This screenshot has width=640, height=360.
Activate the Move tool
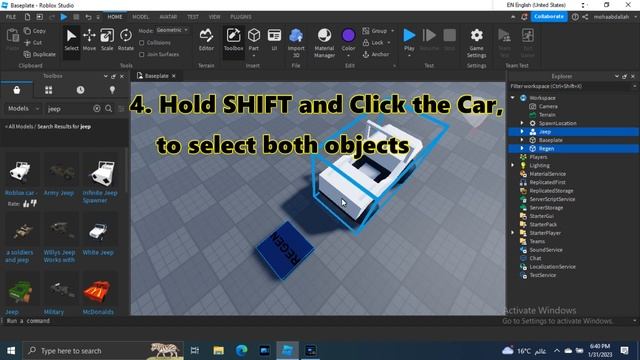(89, 40)
